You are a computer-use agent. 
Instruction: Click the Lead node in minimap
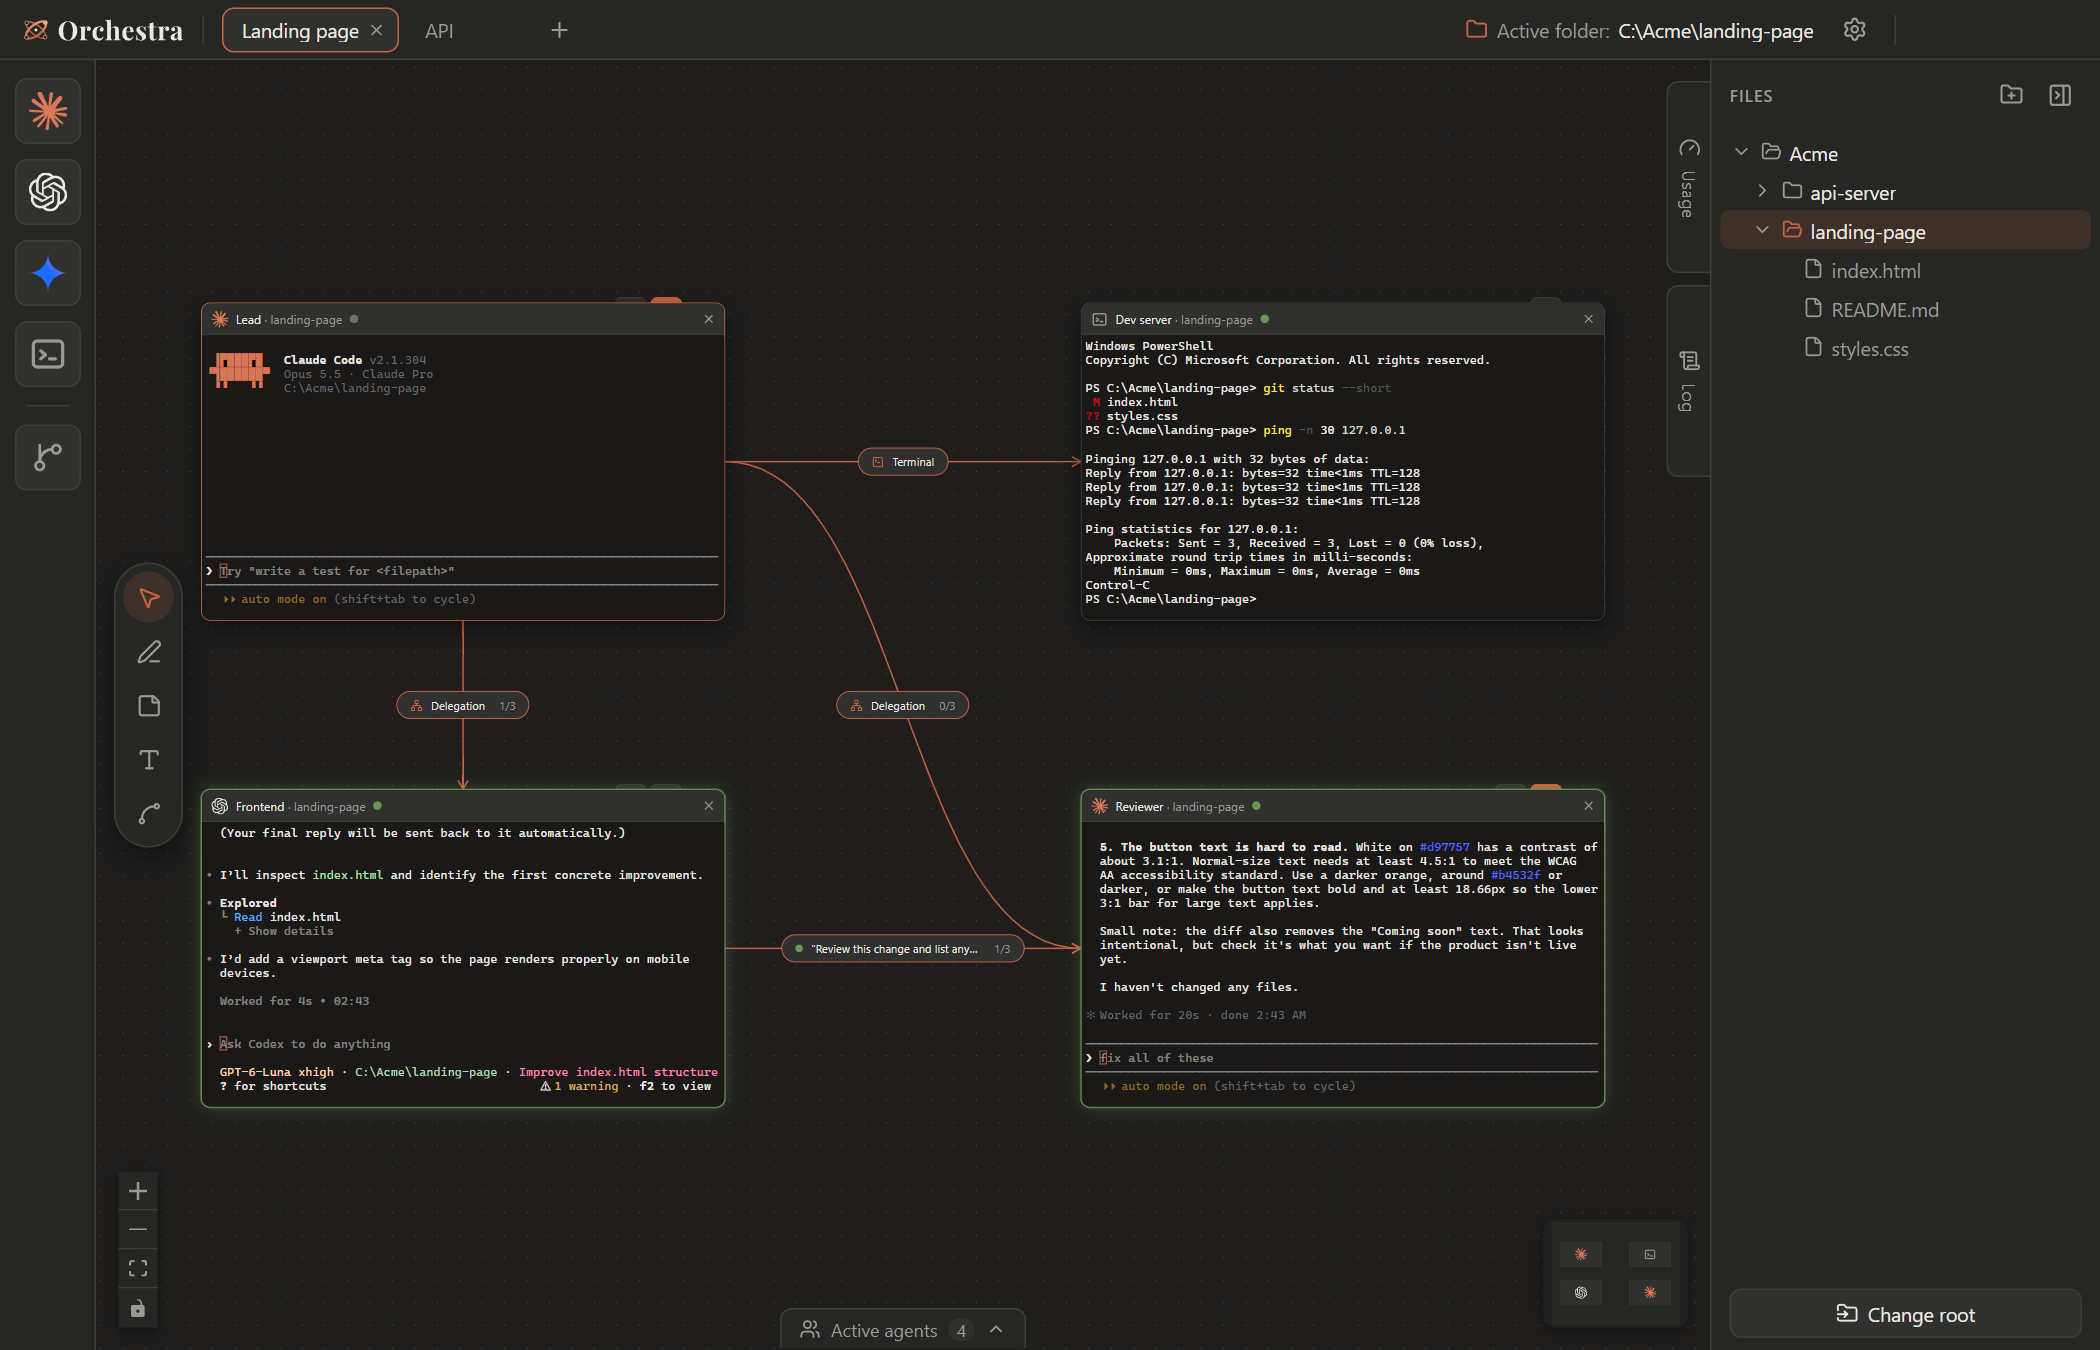pos(1581,1254)
